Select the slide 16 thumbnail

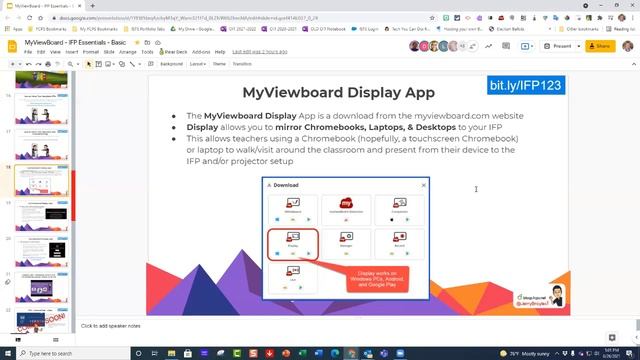pyautogui.click(x=41, y=109)
